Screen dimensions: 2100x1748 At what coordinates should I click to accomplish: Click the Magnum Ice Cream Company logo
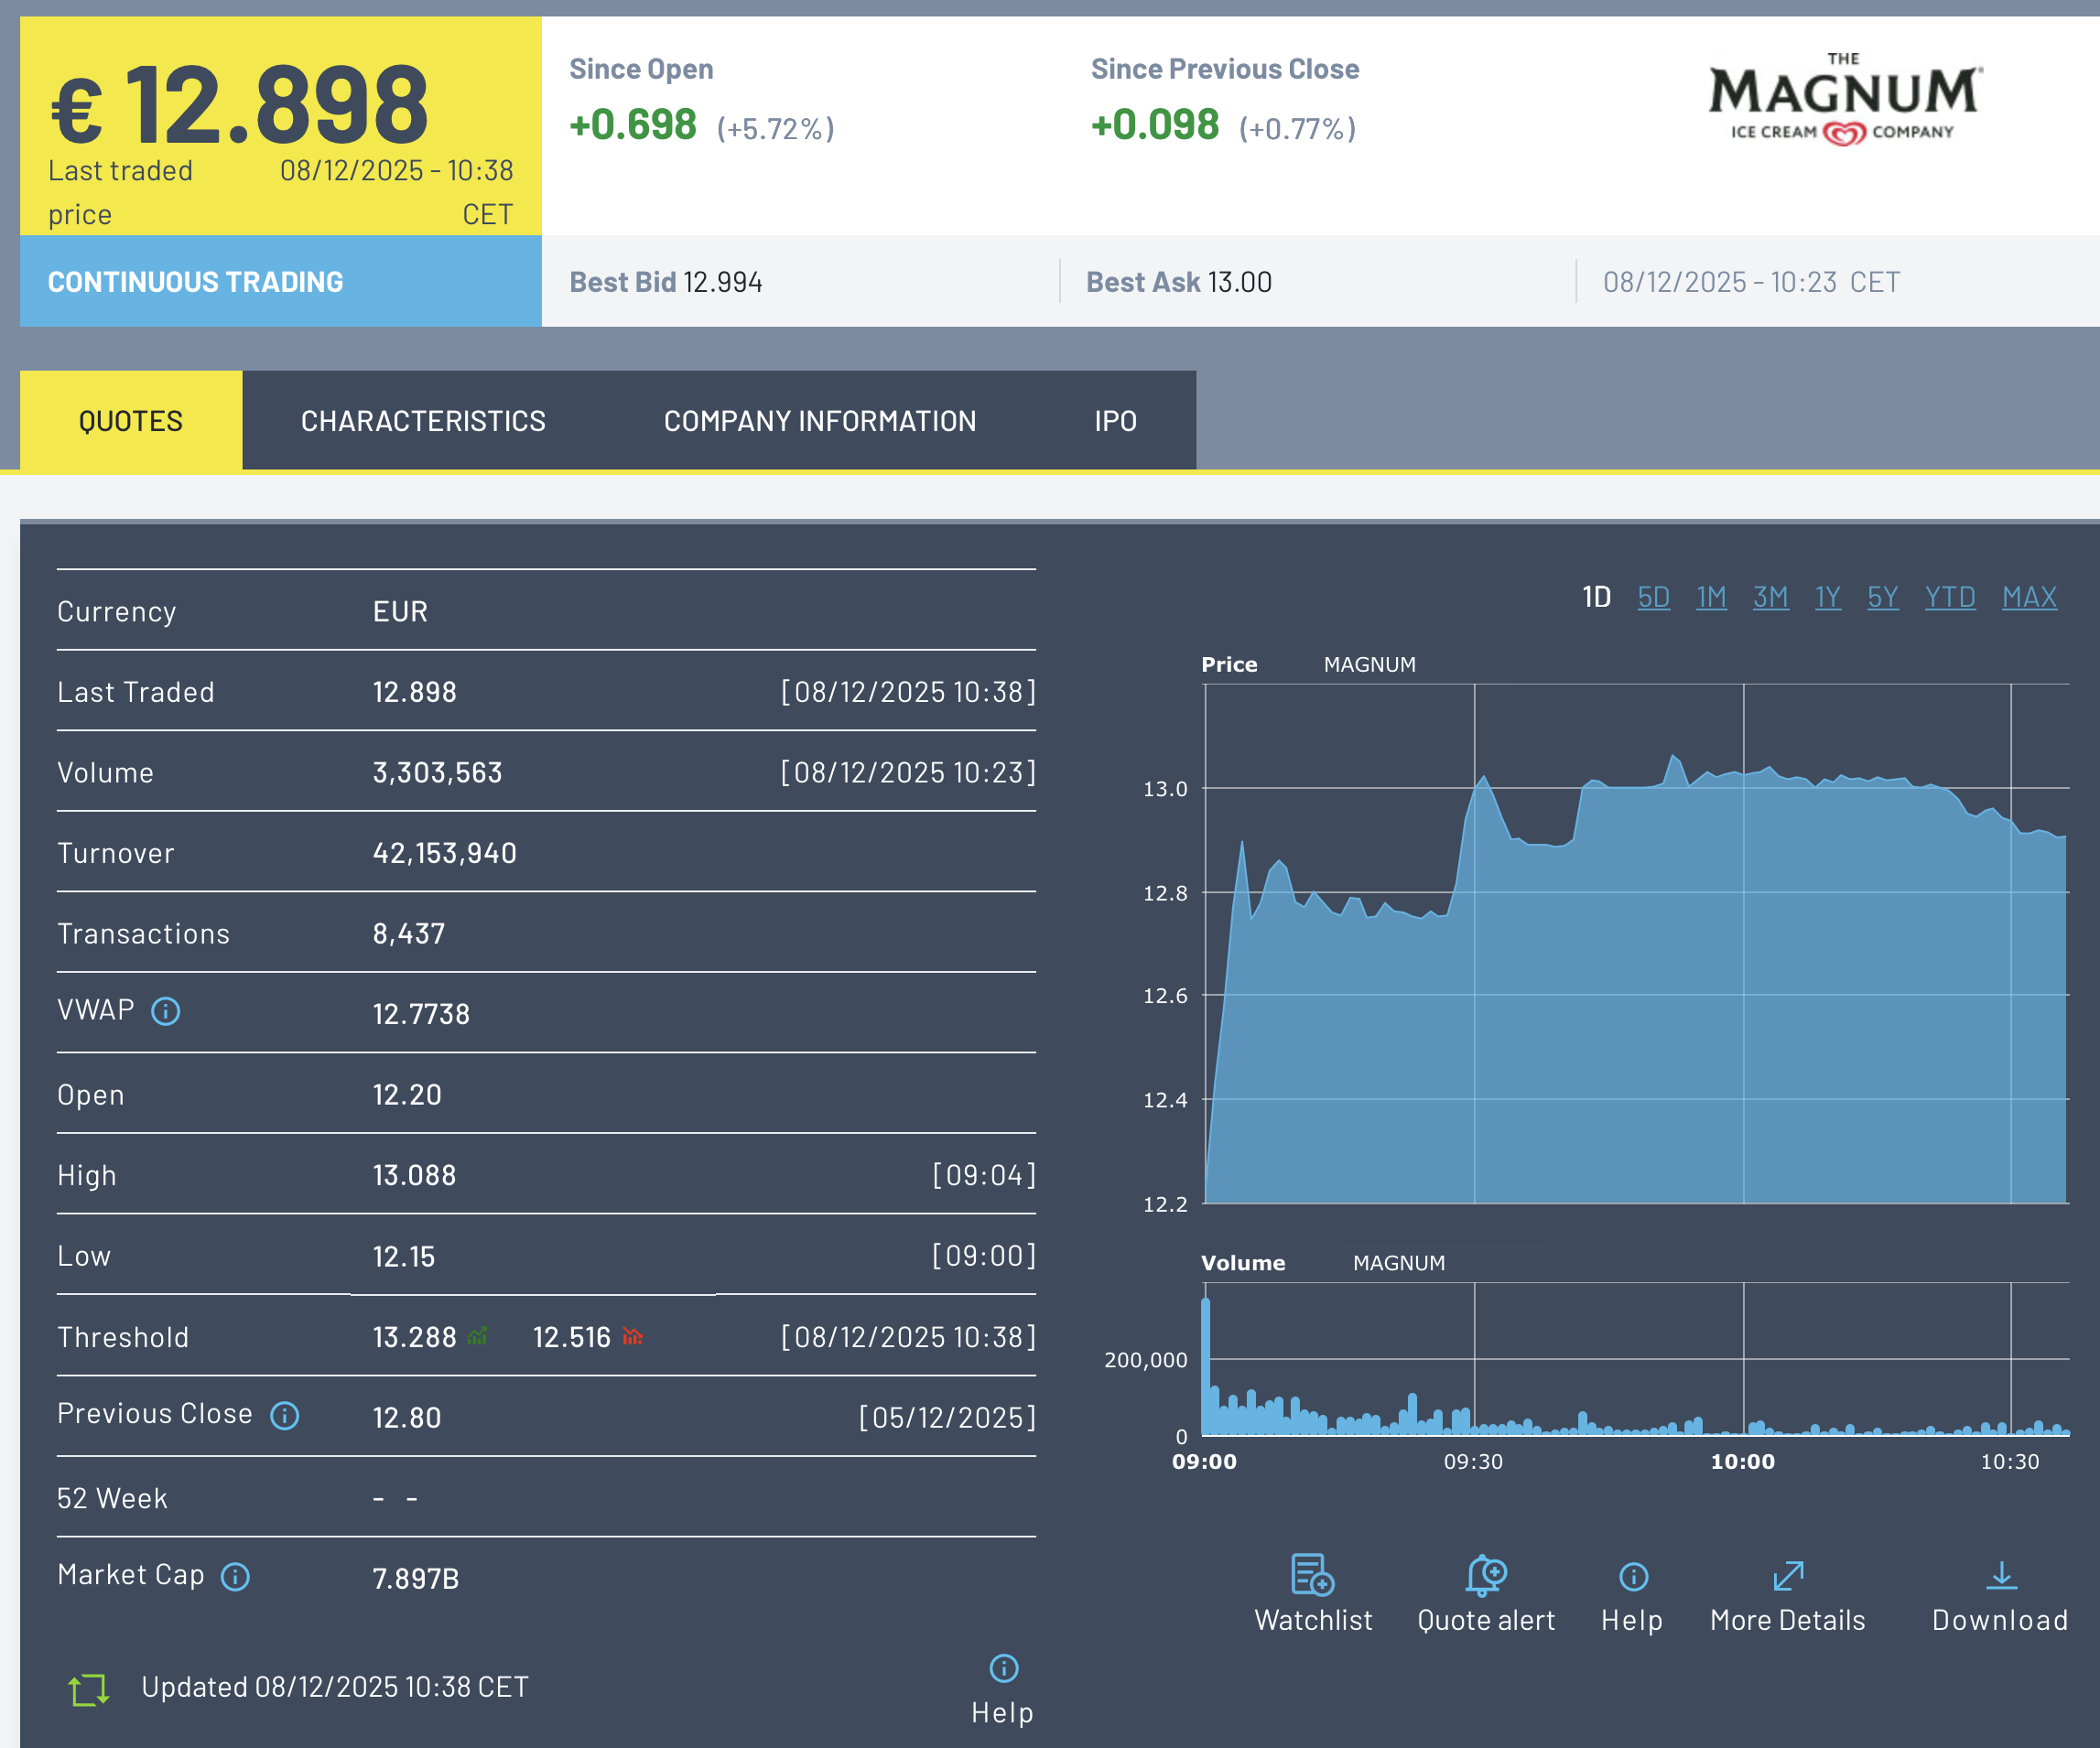pos(1843,100)
